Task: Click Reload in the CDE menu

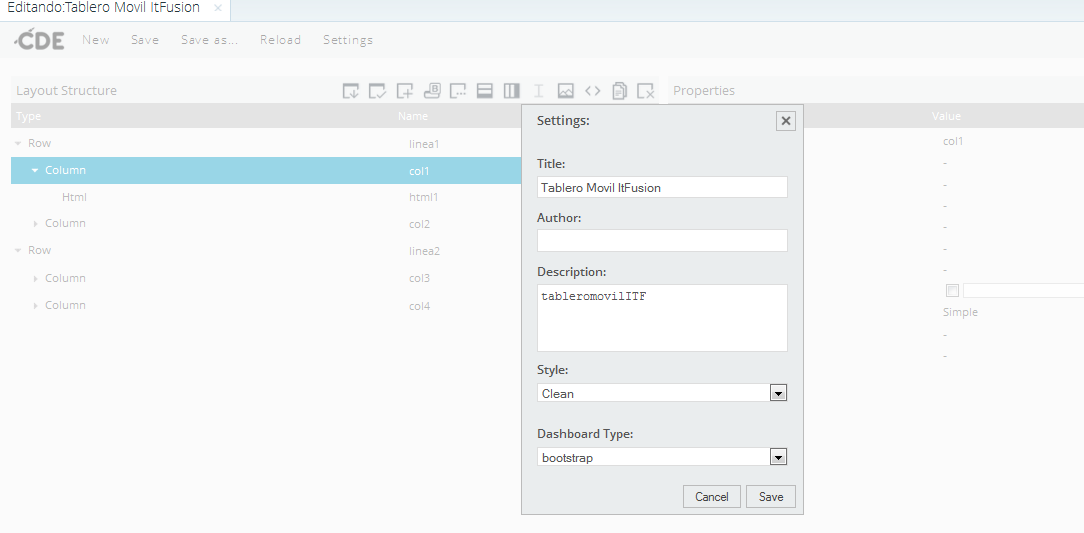Action: pyautogui.click(x=281, y=40)
